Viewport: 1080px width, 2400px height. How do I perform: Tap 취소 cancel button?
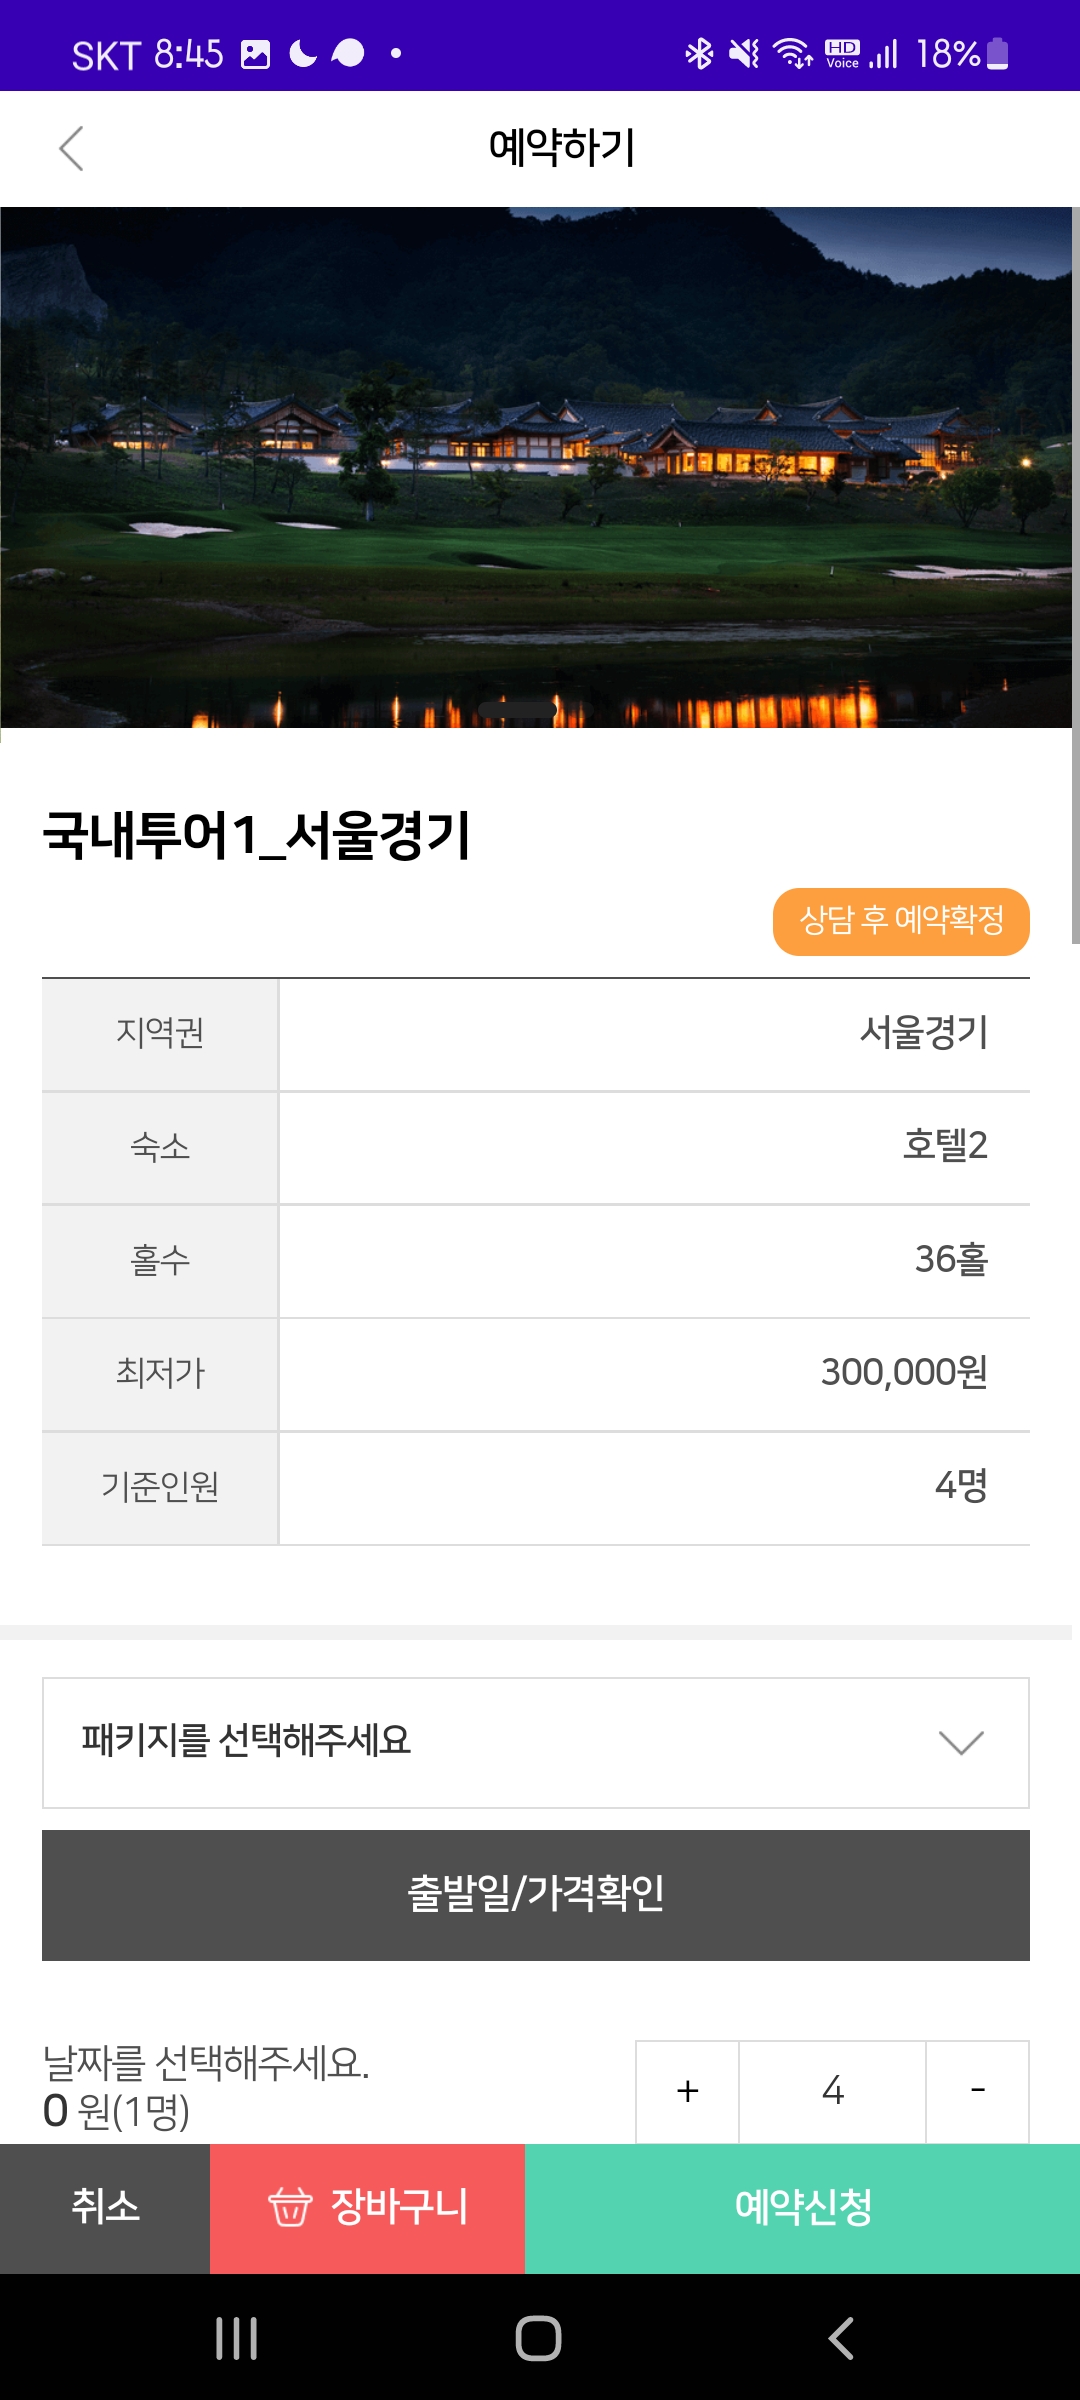point(105,2207)
